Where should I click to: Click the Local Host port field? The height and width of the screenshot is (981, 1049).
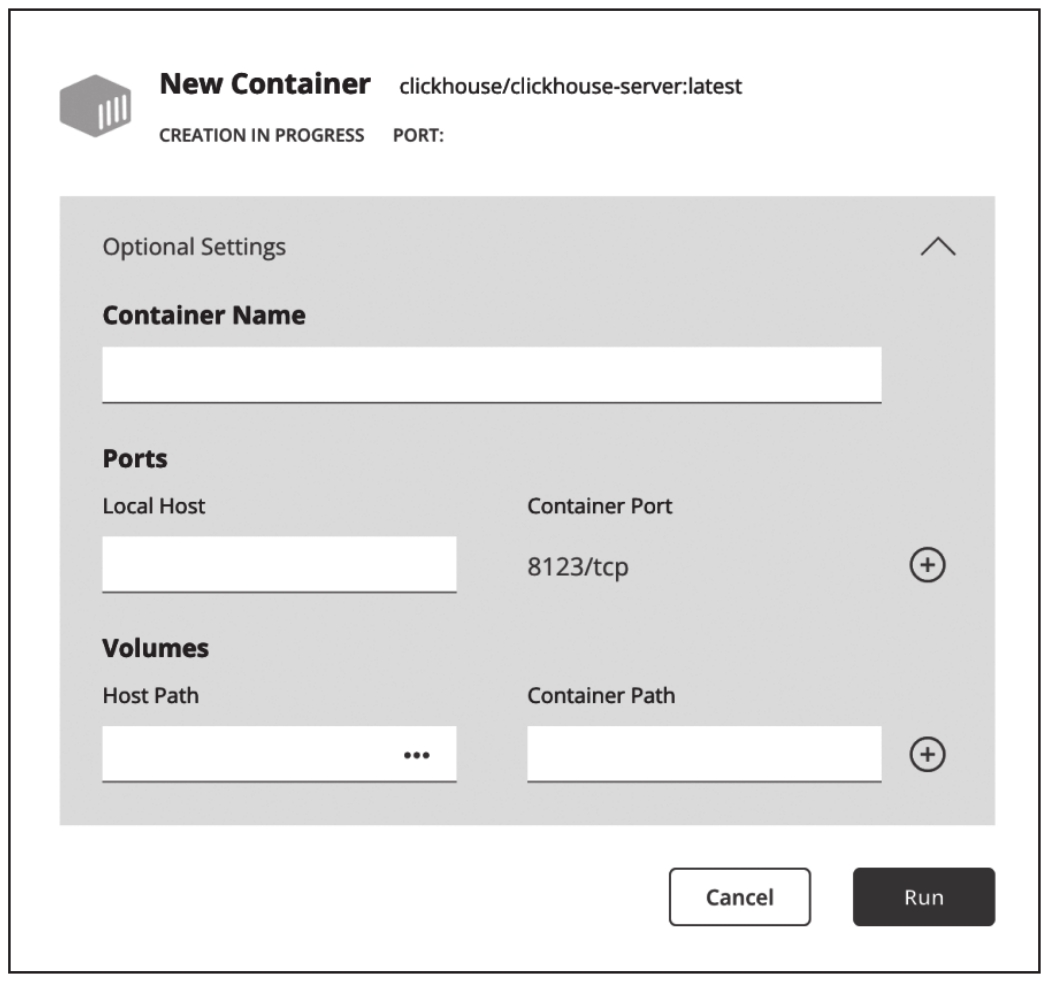279,564
